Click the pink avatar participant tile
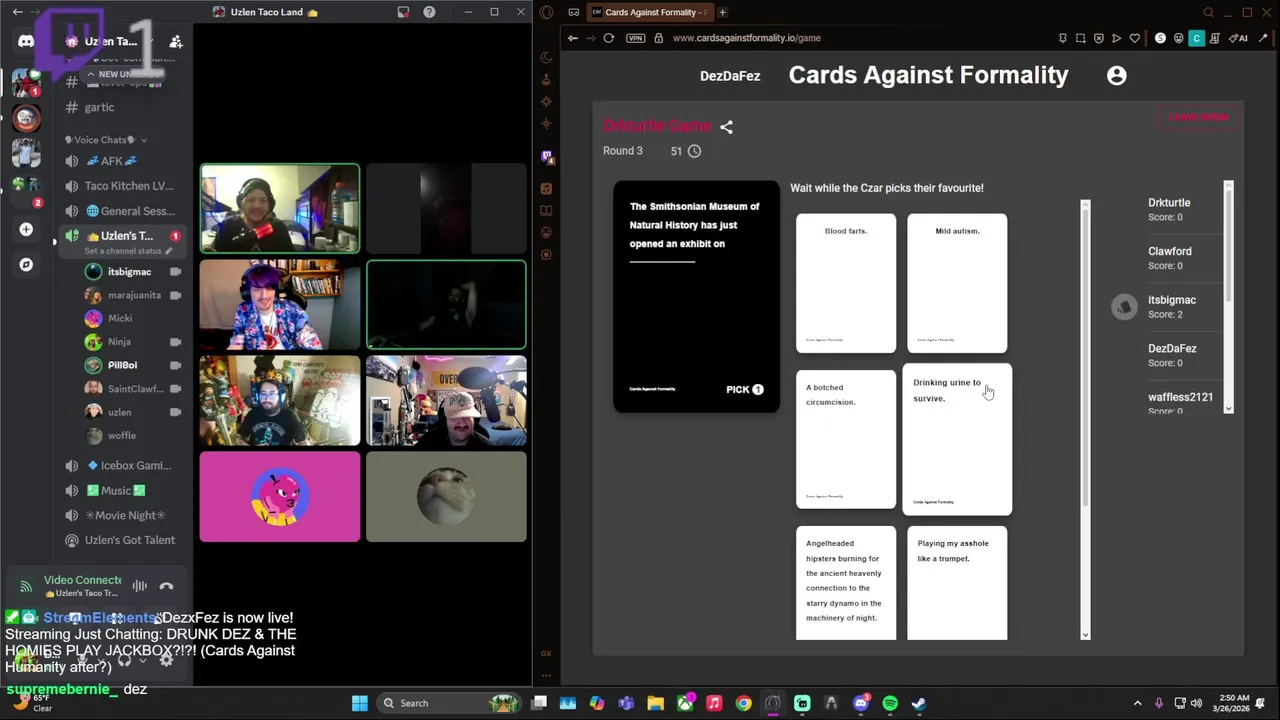 280,497
